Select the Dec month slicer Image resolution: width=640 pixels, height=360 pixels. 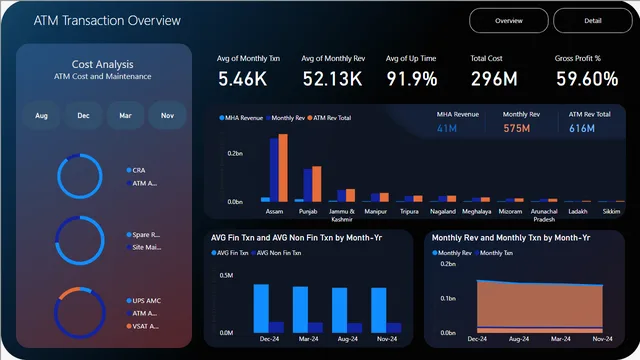tap(83, 116)
